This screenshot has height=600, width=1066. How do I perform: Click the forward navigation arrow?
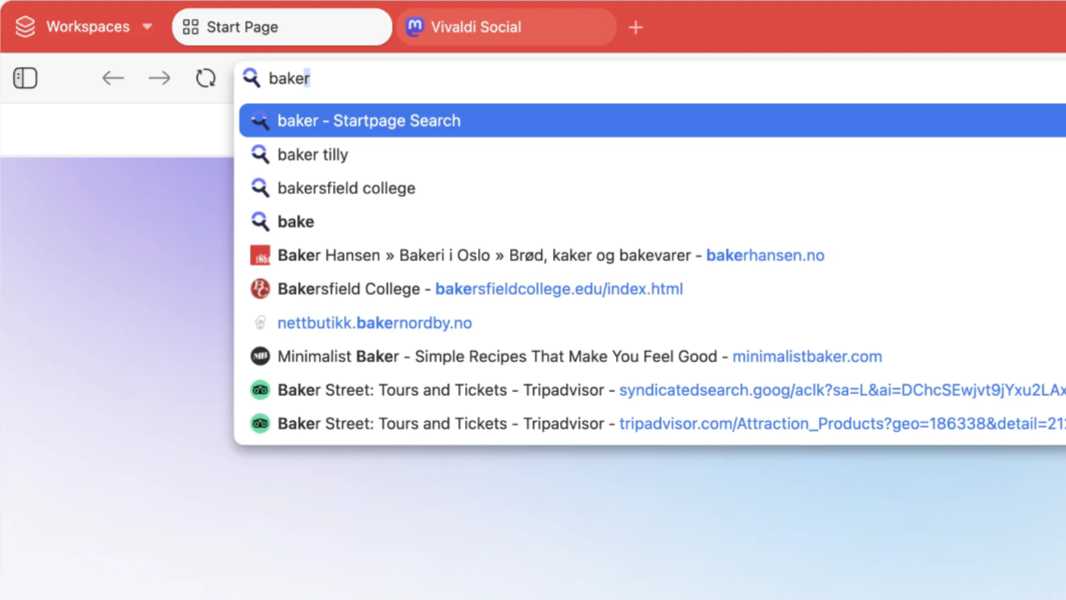pos(159,77)
